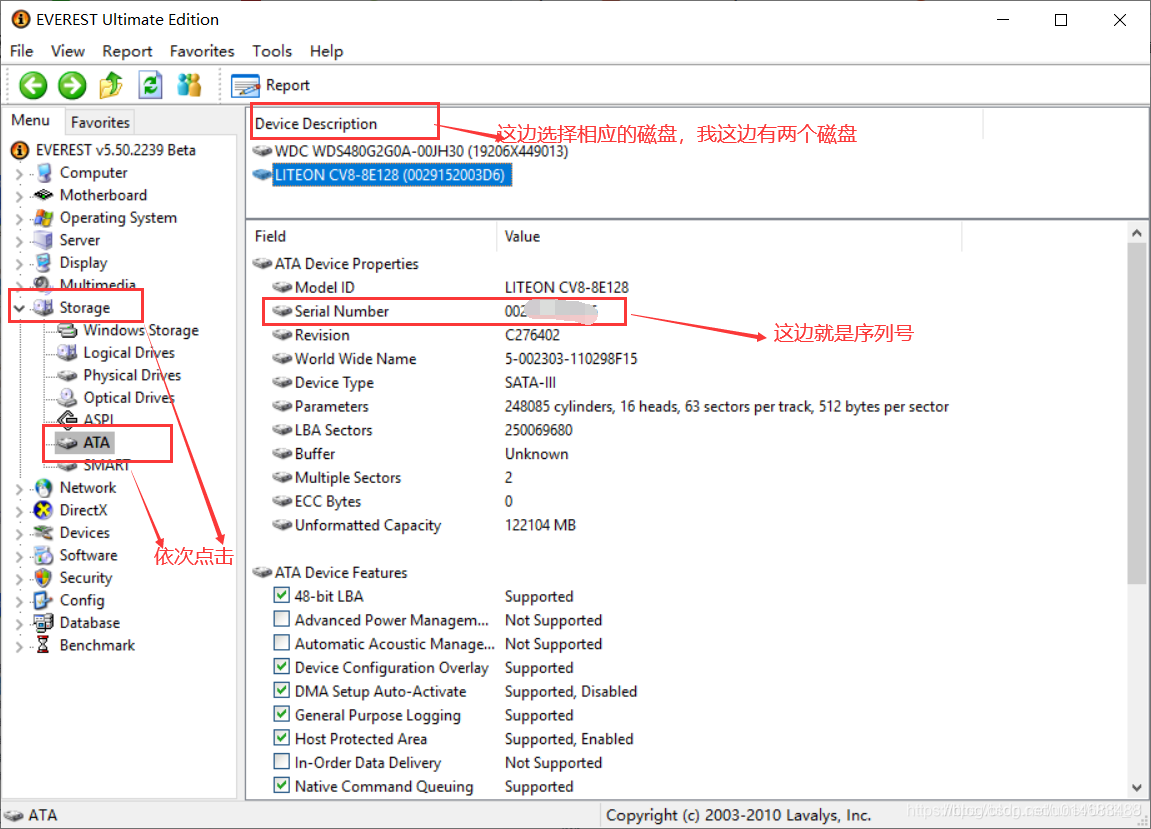The height and width of the screenshot is (829, 1151).
Task: Switch to the Menu tab
Action: pos(31,120)
